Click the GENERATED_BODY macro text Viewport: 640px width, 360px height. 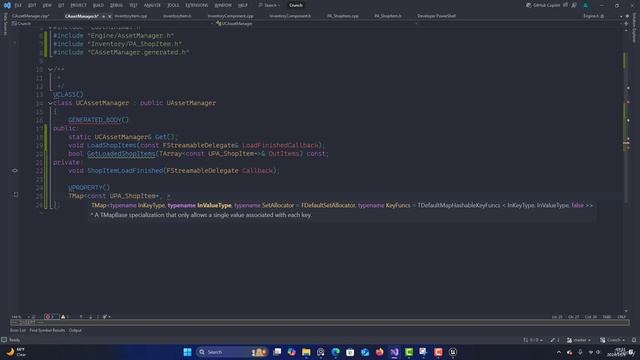[x=96, y=120]
